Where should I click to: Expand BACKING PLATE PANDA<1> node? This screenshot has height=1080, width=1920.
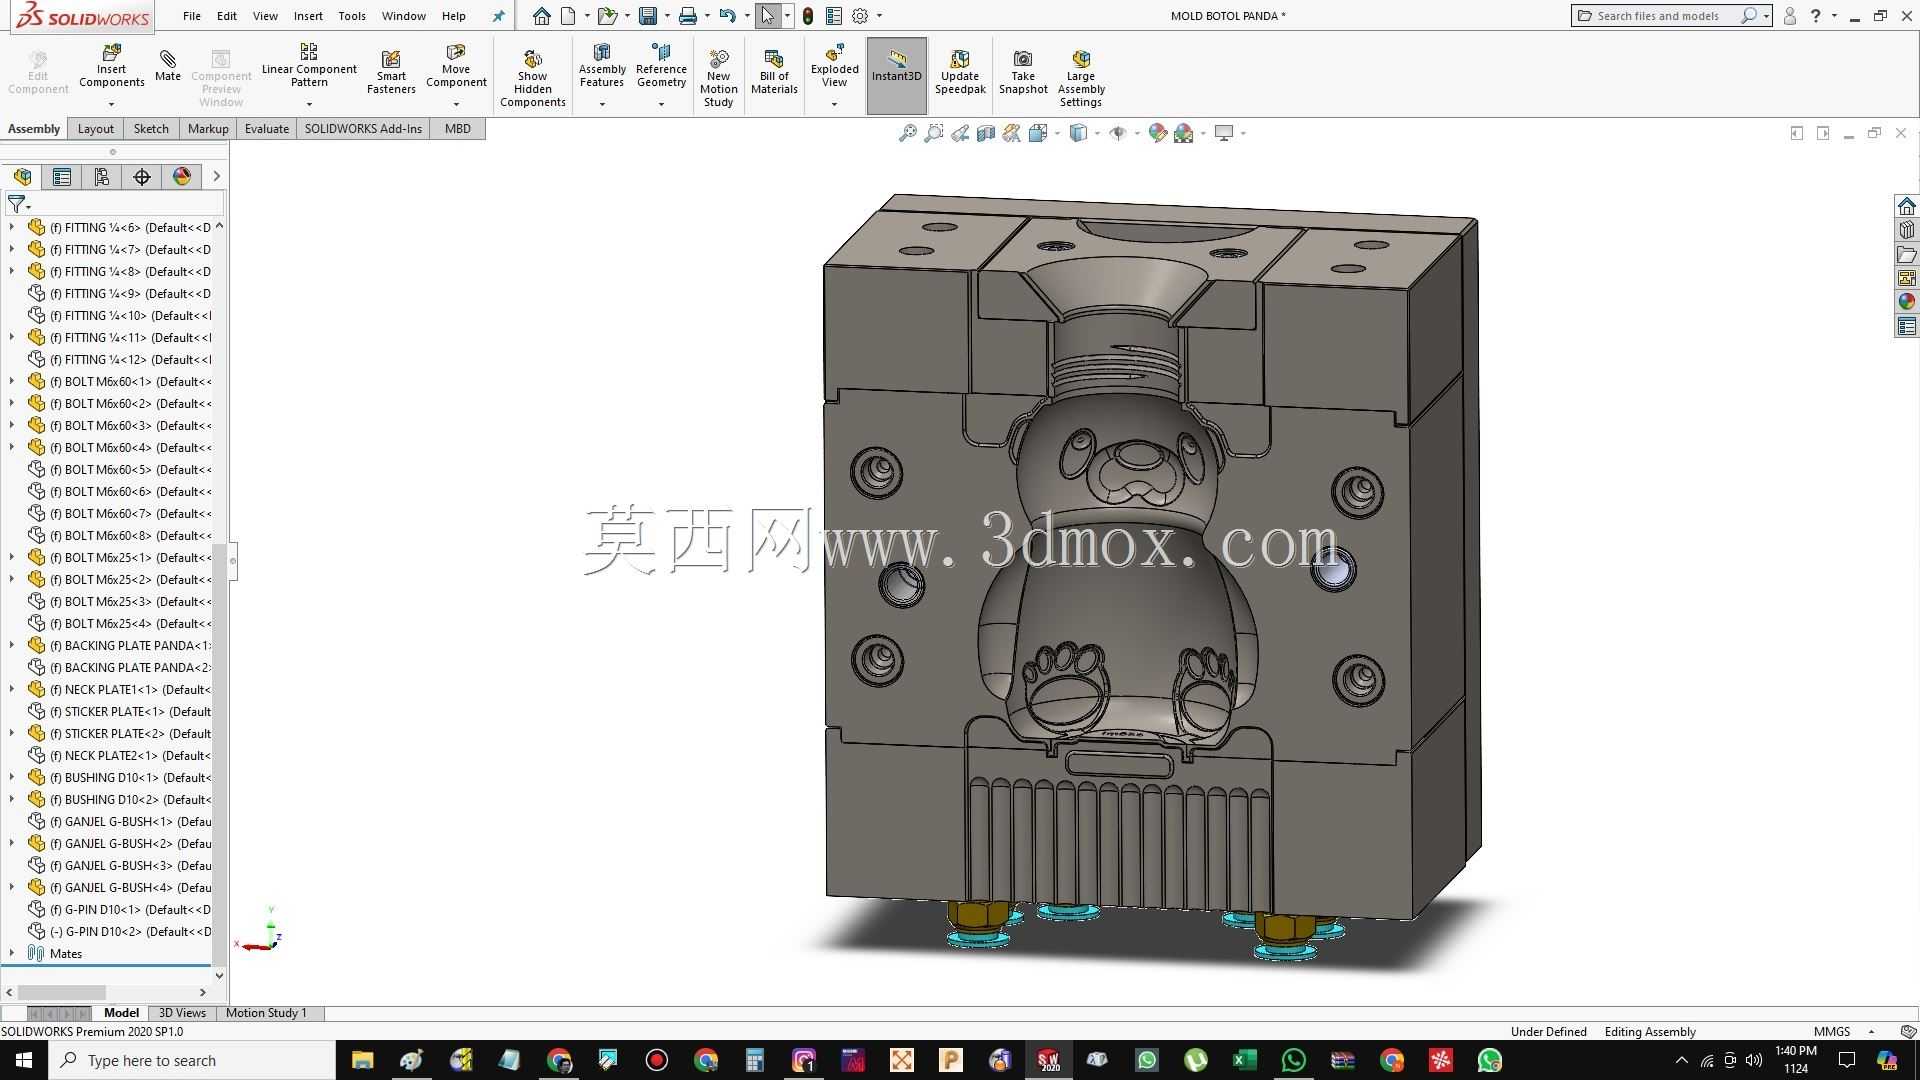click(x=12, y=645)
